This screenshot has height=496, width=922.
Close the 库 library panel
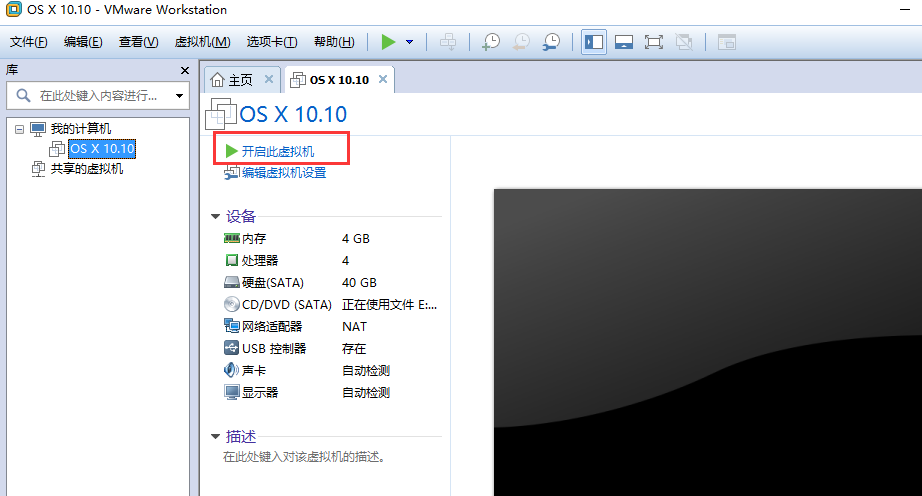(x=185, y=71)
